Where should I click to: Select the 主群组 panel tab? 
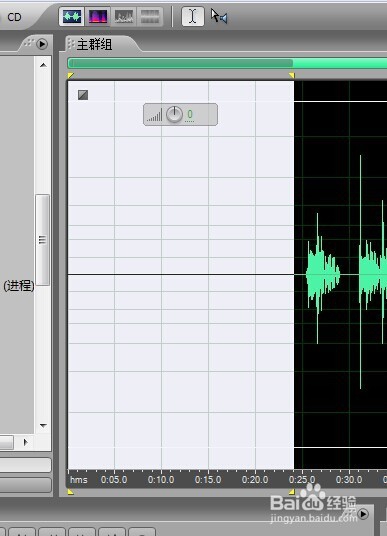[x=94, y=44]
